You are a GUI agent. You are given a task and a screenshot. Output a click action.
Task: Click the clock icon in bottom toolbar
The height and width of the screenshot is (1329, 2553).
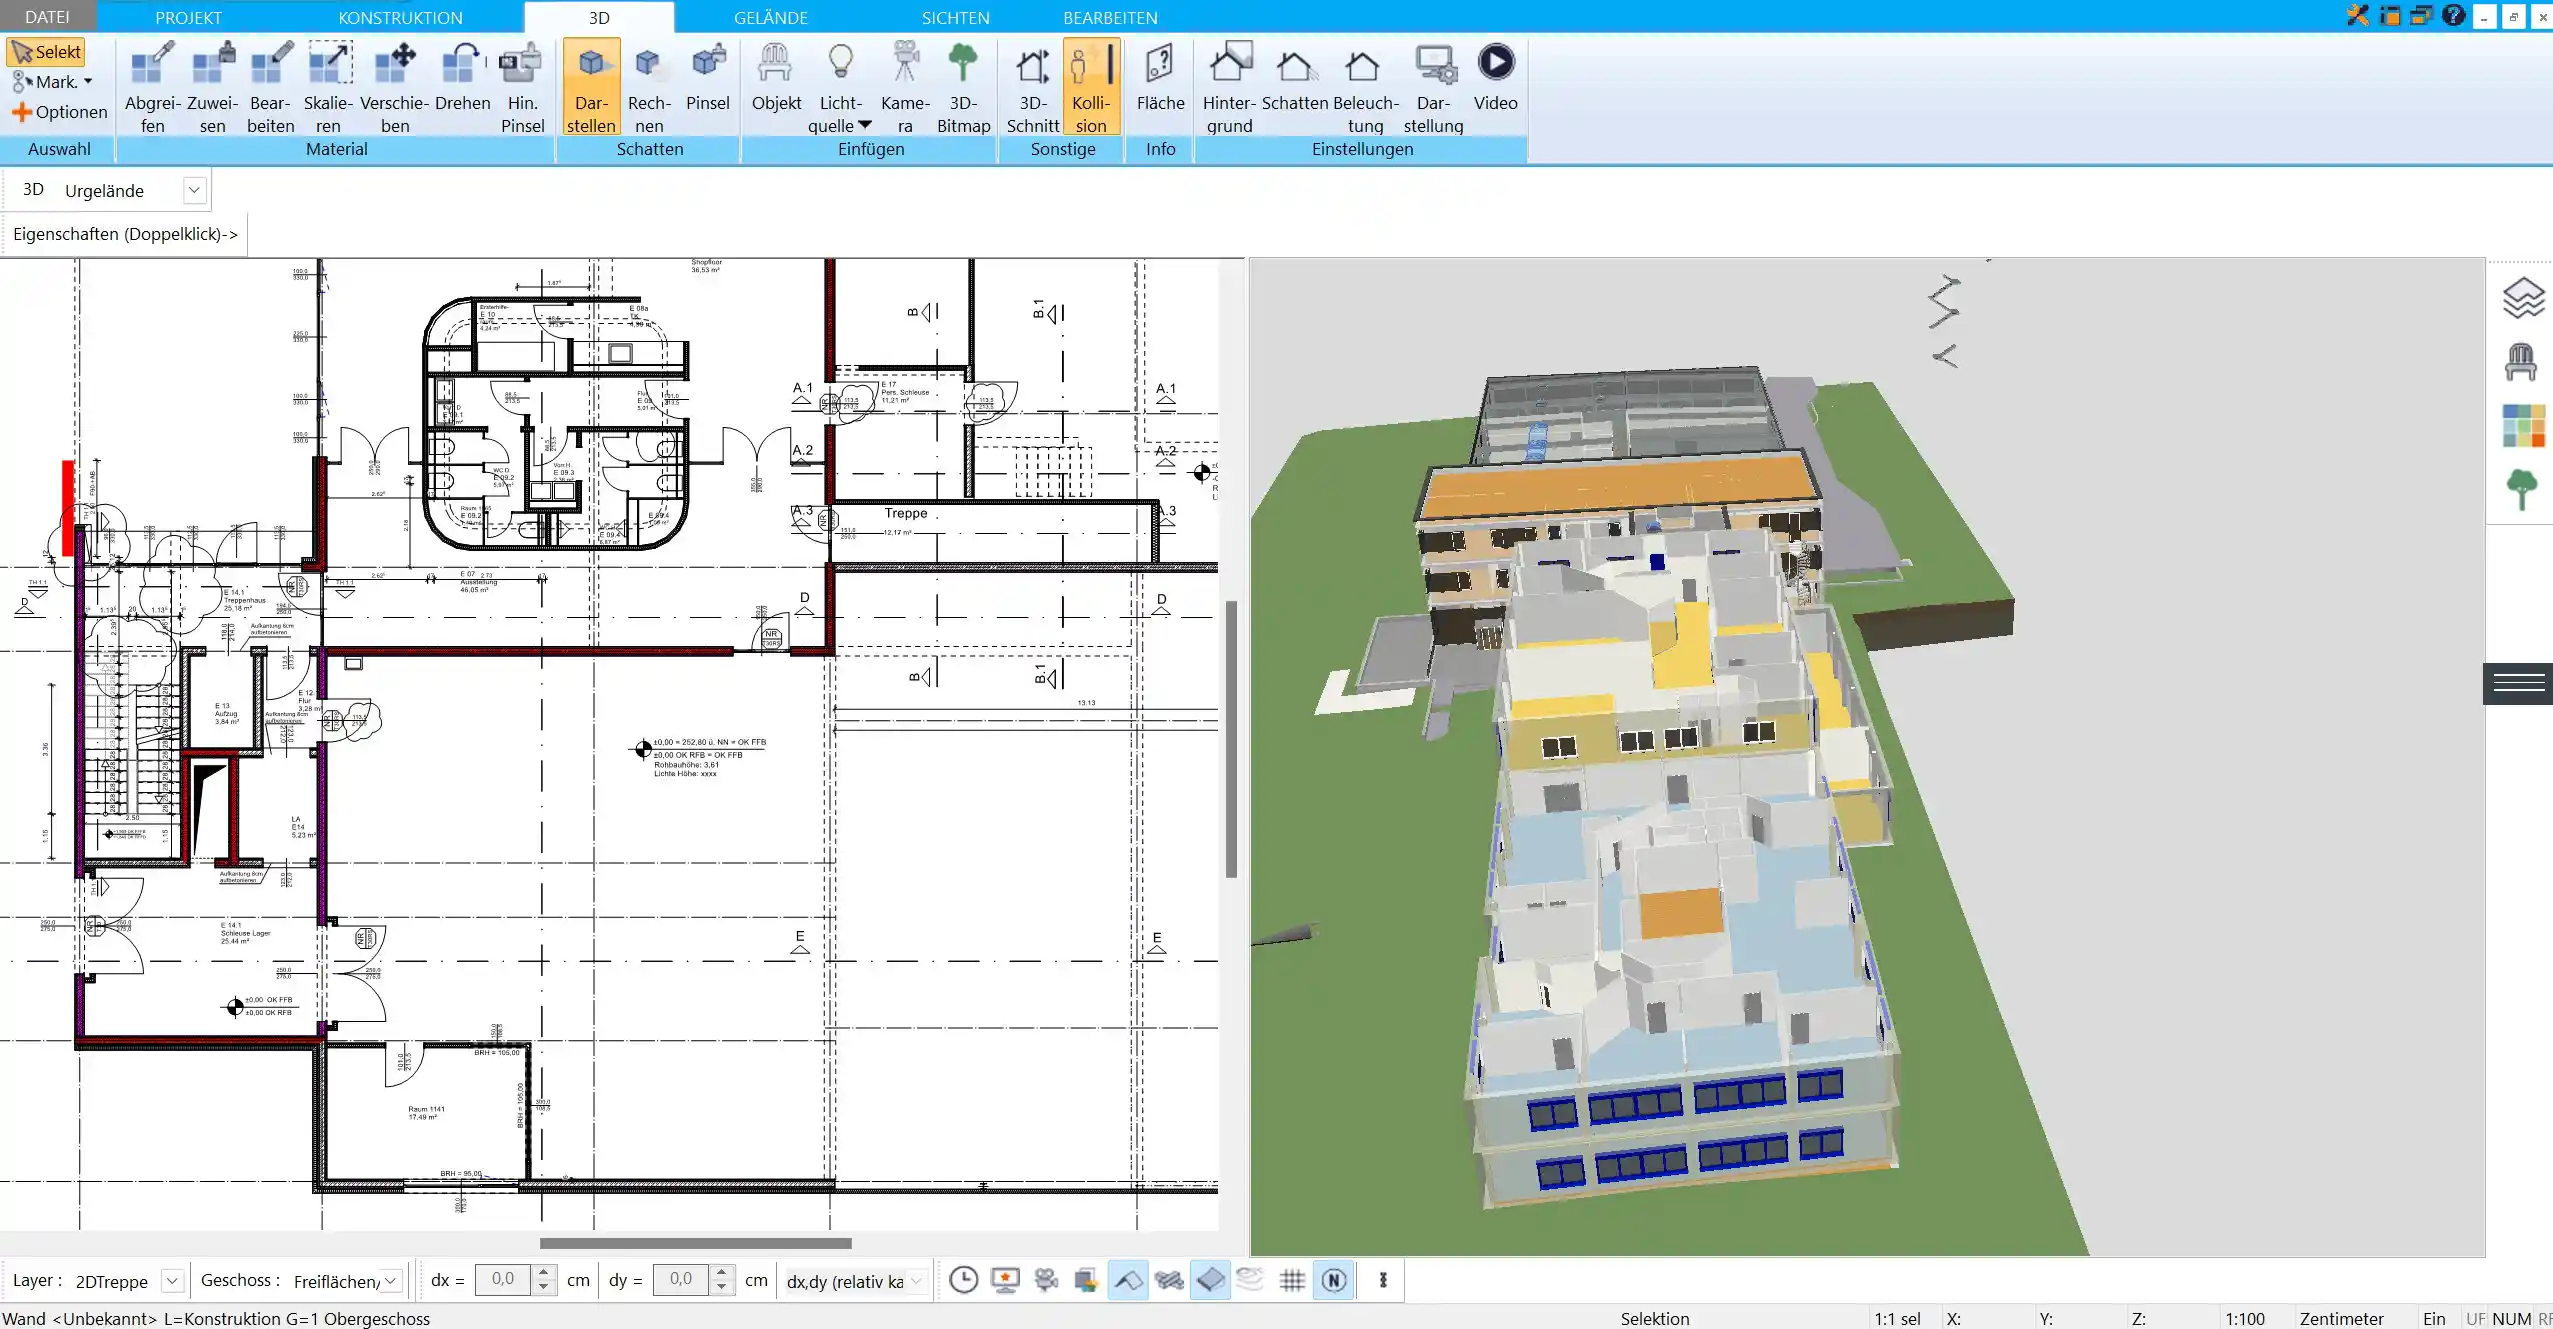click(x=963, y=1280)
